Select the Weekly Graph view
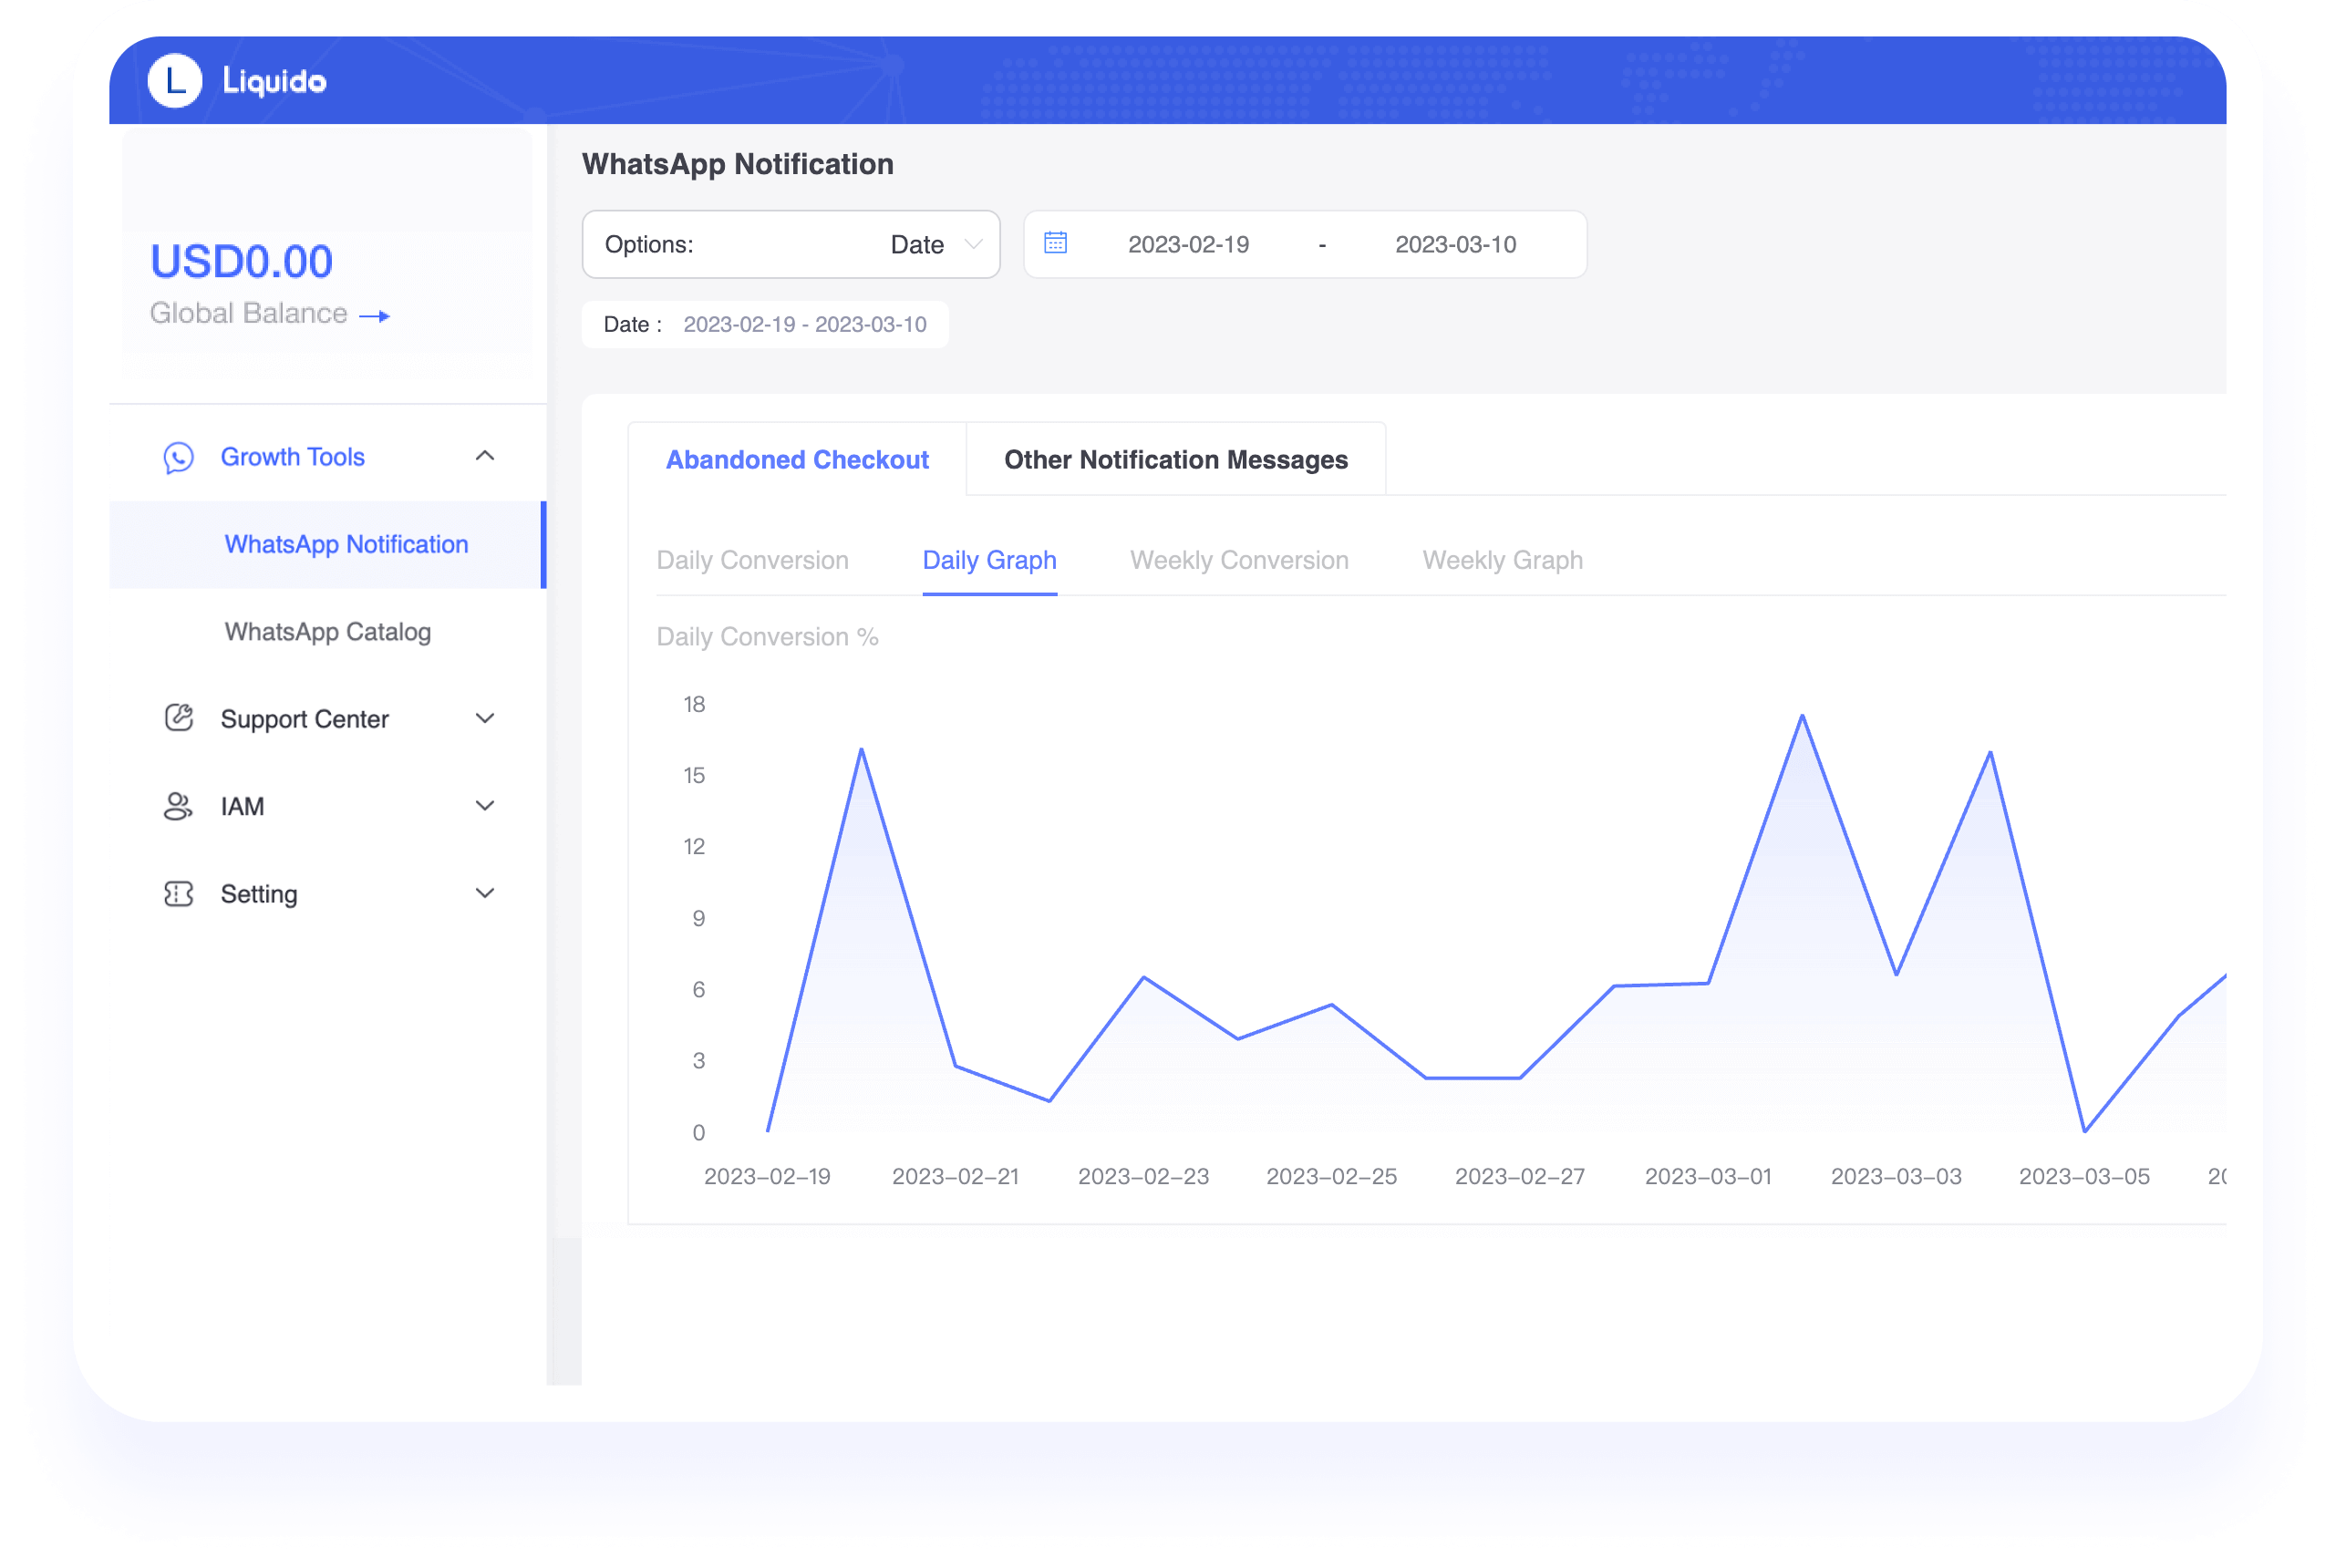Image resolution: width=2336 pixels, height=1568 pixels. click(1502, 560)
